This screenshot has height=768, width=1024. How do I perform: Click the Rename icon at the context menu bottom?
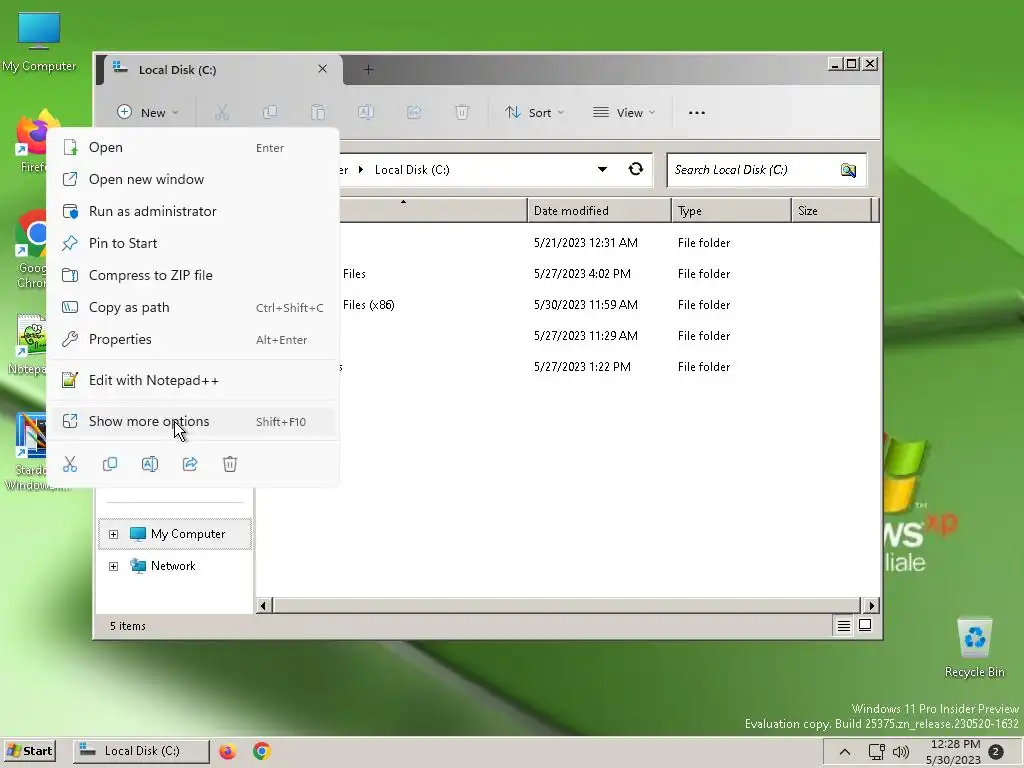[150, 464]
